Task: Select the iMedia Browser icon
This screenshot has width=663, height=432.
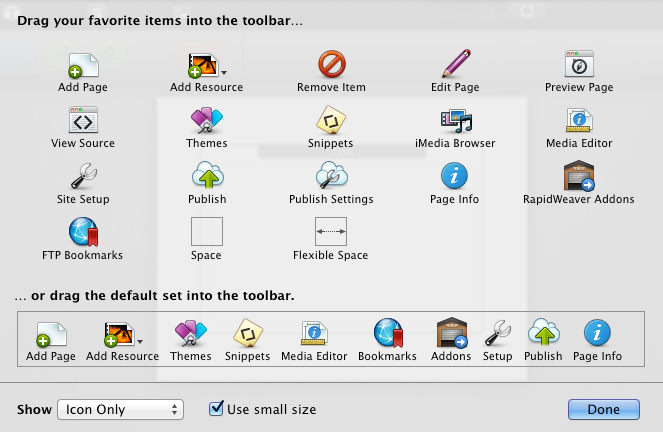Action: tap(456, 120)
